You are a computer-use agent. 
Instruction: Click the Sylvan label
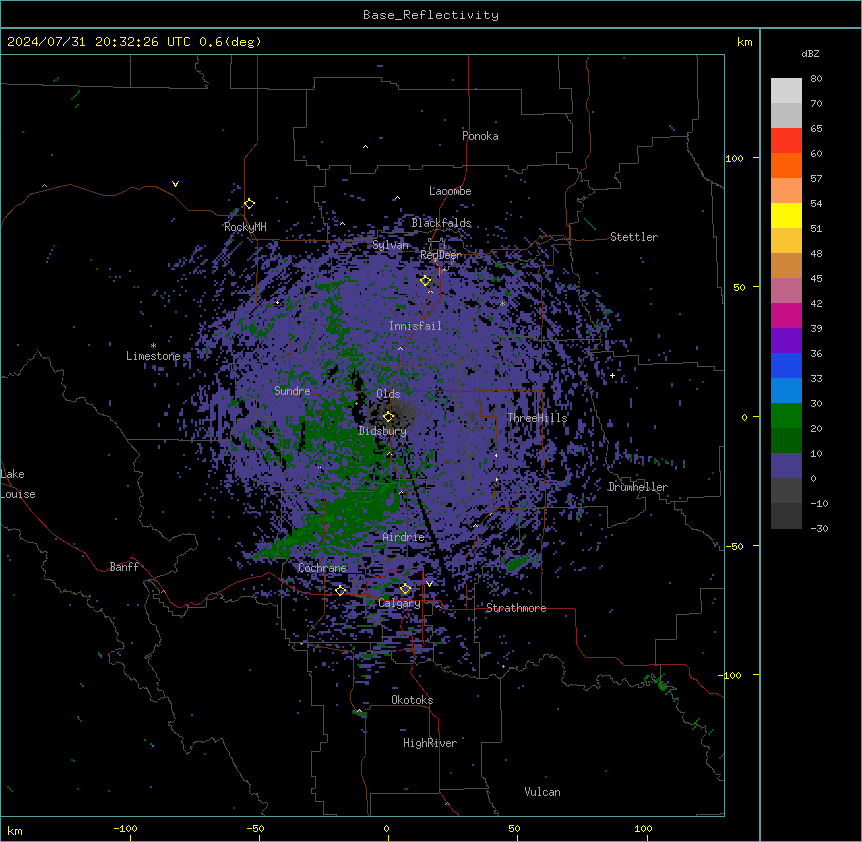(x=390, y=245)
